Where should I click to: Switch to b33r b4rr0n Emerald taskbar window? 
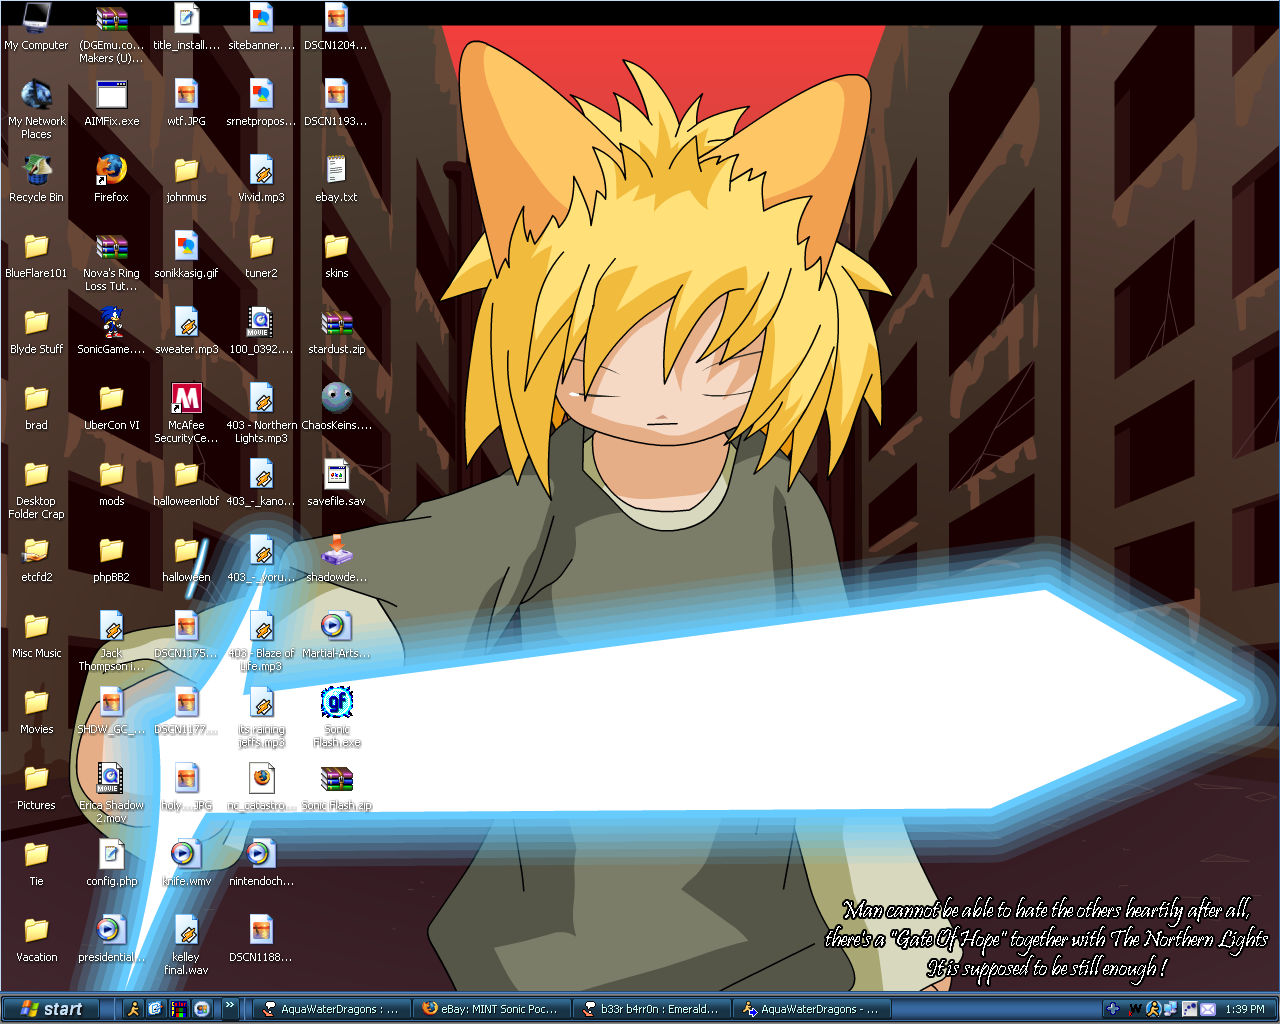click(653, 1009)
